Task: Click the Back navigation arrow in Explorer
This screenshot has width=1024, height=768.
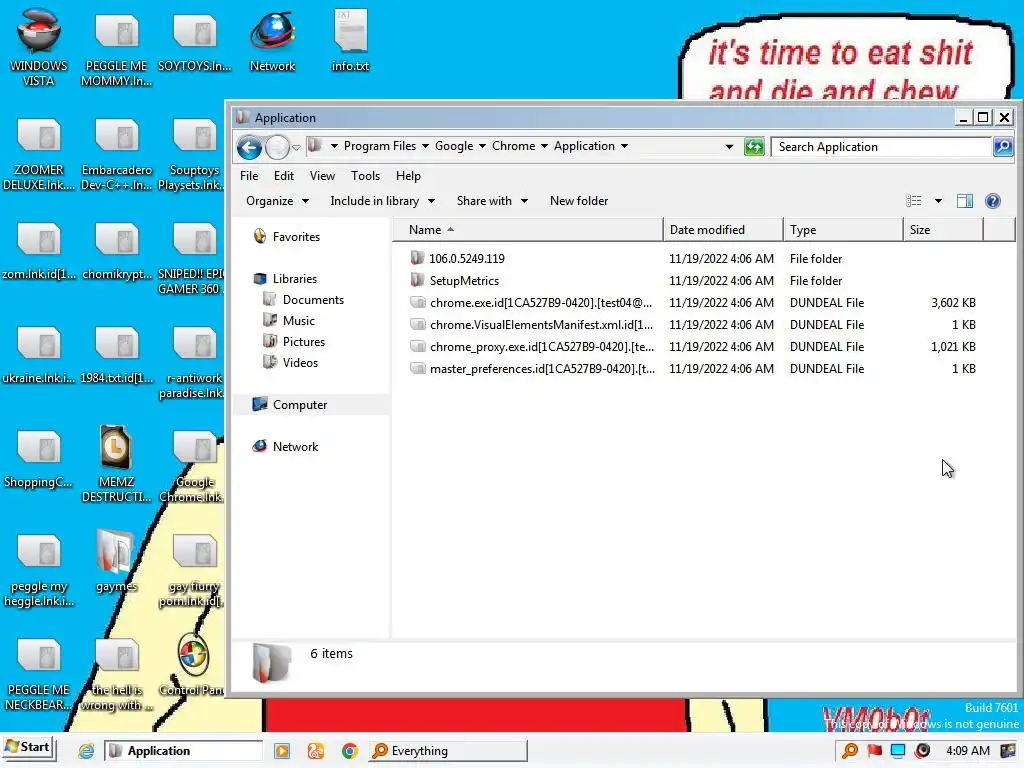Action: pyautogui.click(x=249, y=148)
